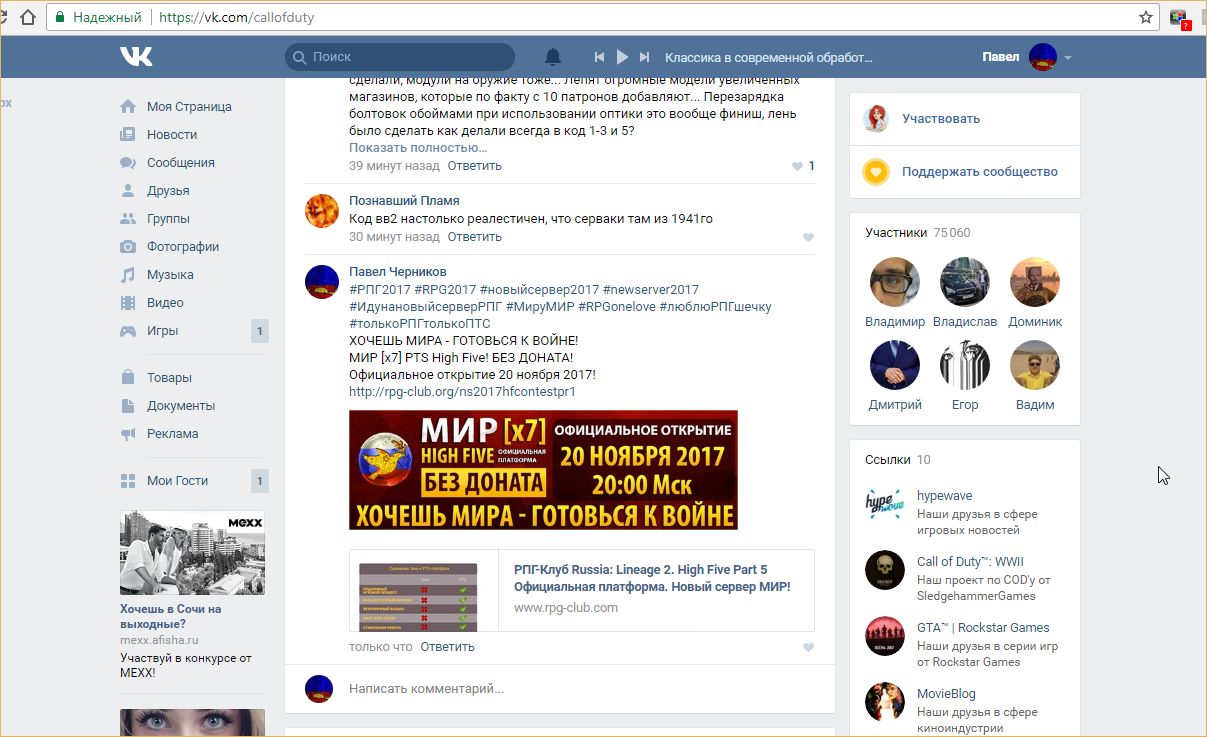Bookmark page with star icon

[x=1146, y=17]
